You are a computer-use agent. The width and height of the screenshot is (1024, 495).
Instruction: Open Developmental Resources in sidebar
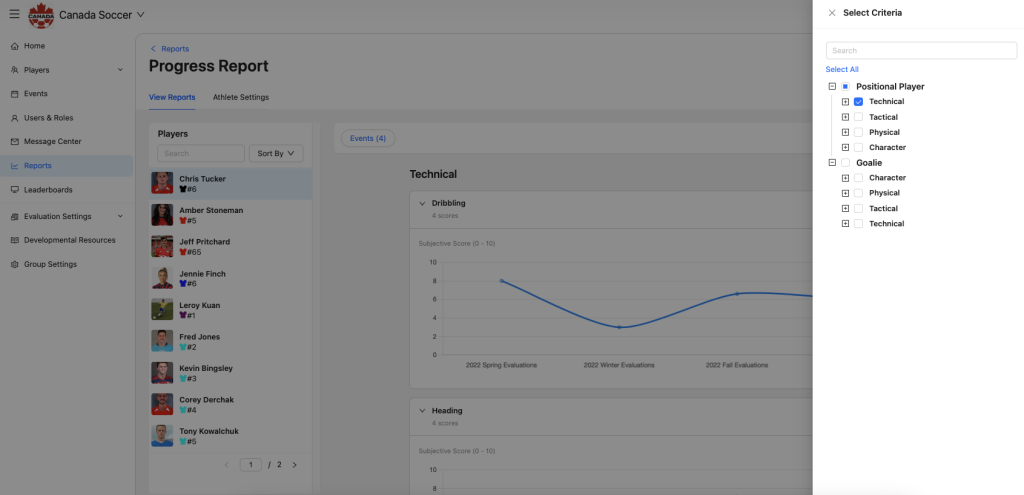click(x=69, y=240)
